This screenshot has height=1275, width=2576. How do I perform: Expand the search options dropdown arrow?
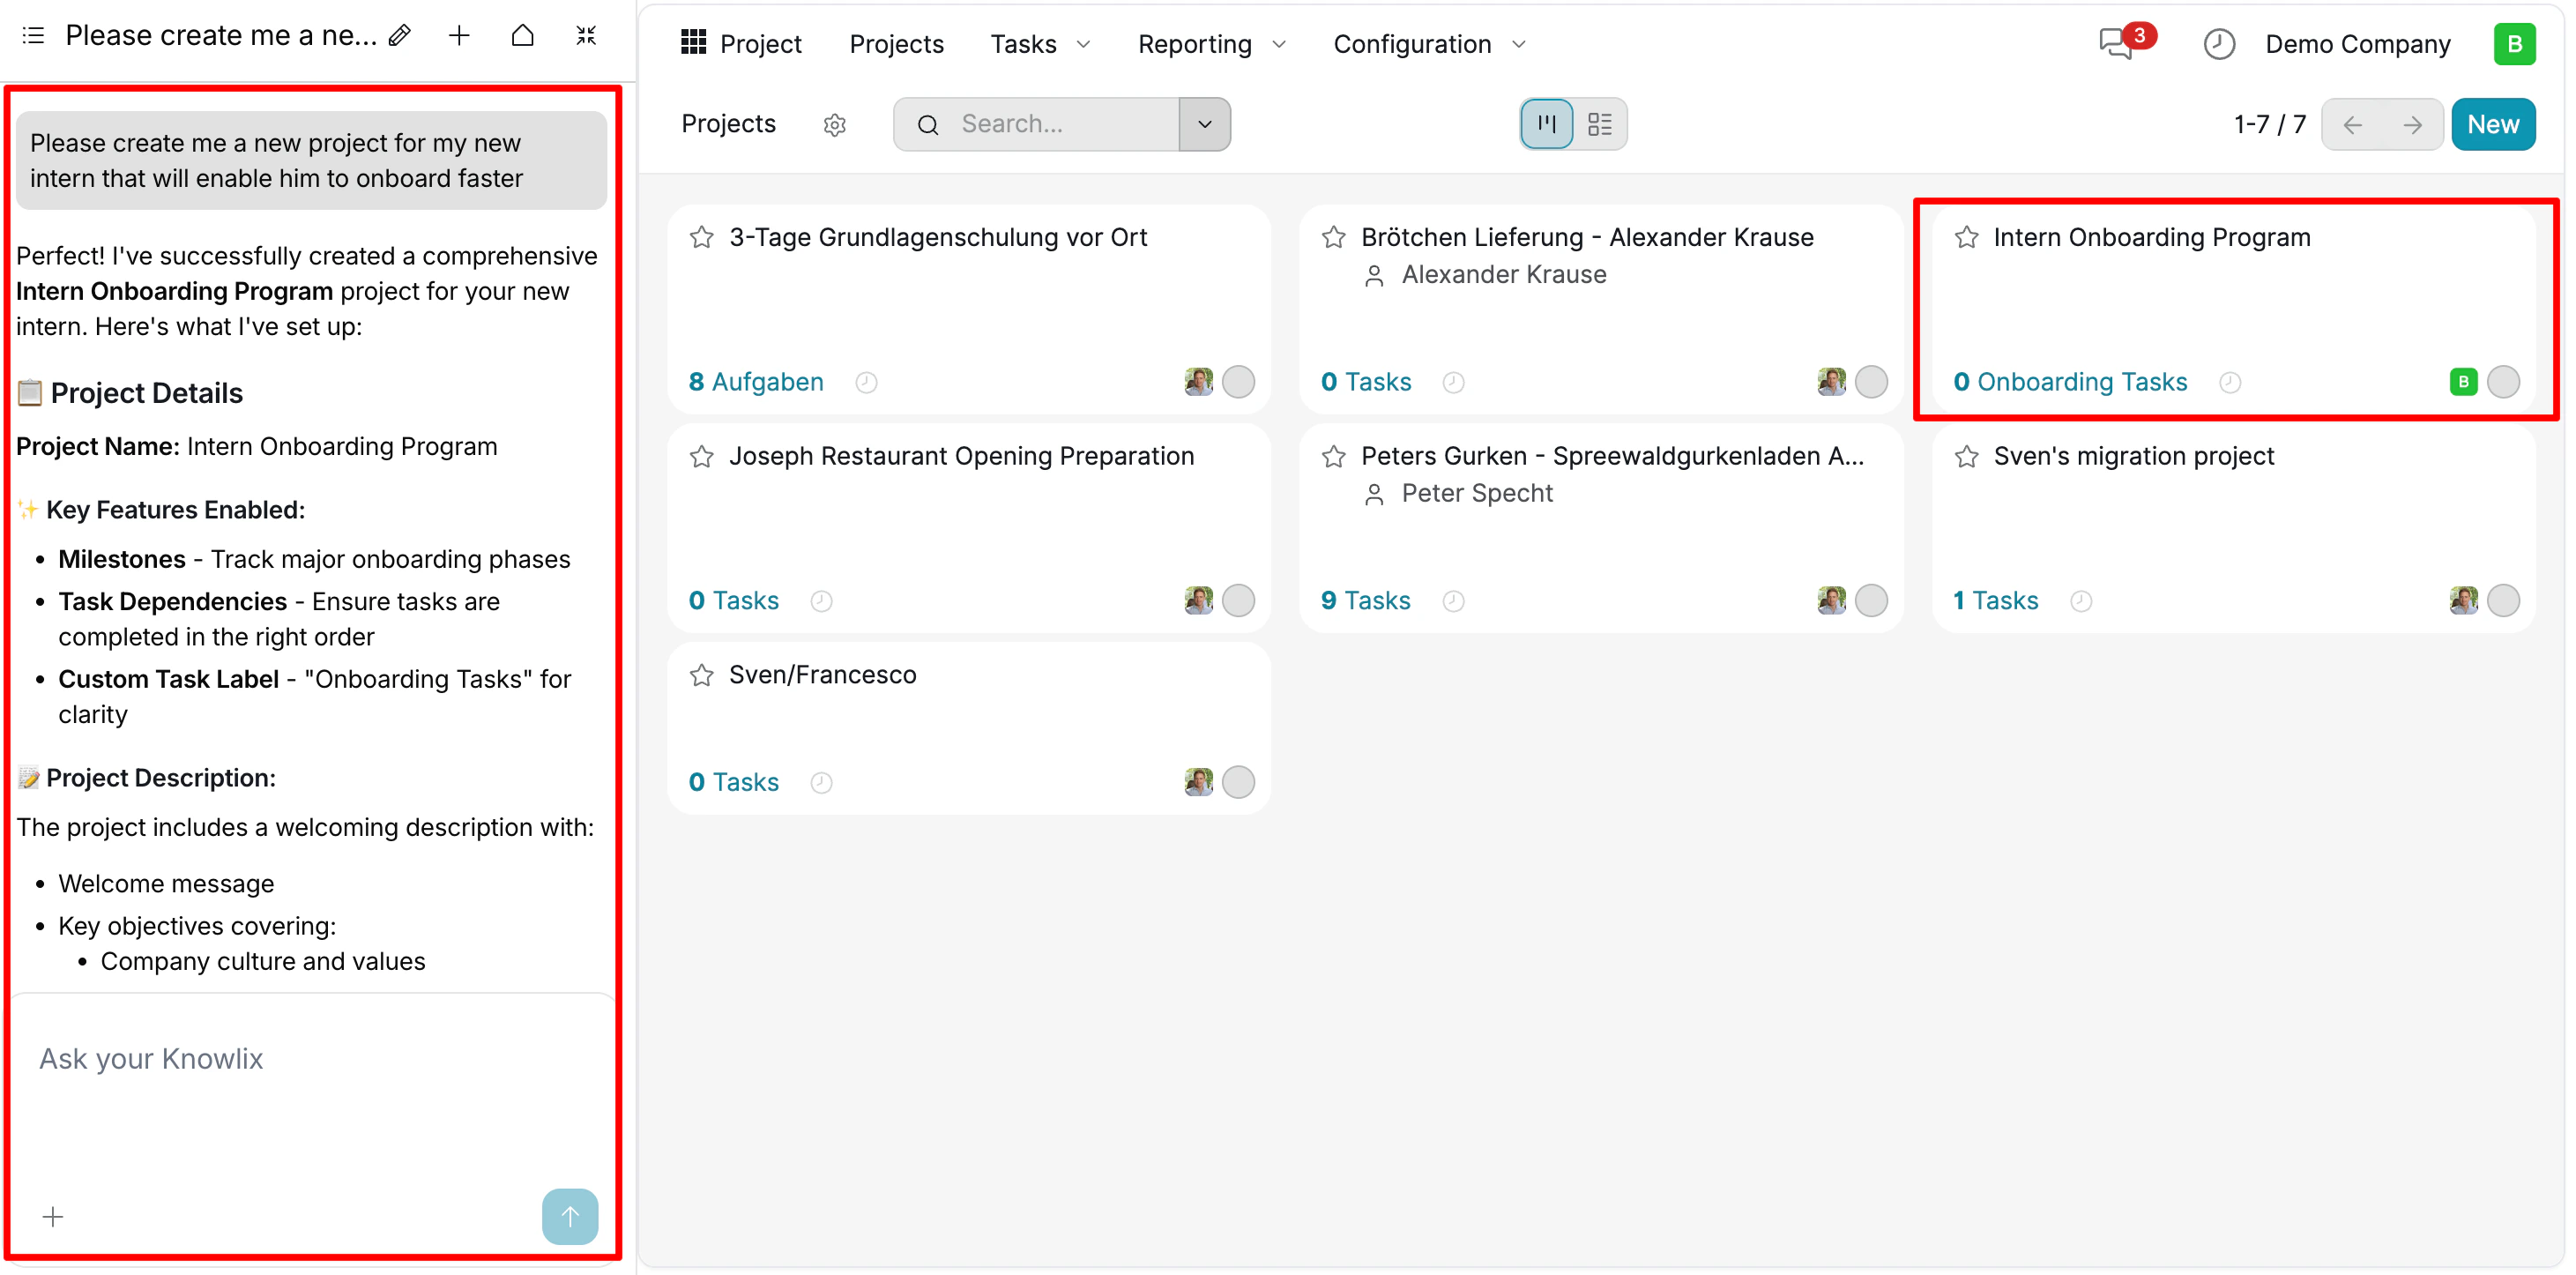pyautogui.click(x=1204, y=124)
